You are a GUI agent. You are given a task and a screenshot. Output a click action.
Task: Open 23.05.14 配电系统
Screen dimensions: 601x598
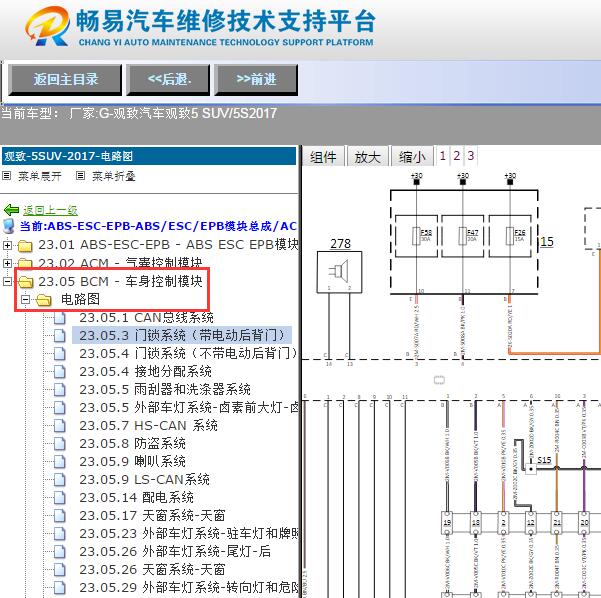(136, 498)
